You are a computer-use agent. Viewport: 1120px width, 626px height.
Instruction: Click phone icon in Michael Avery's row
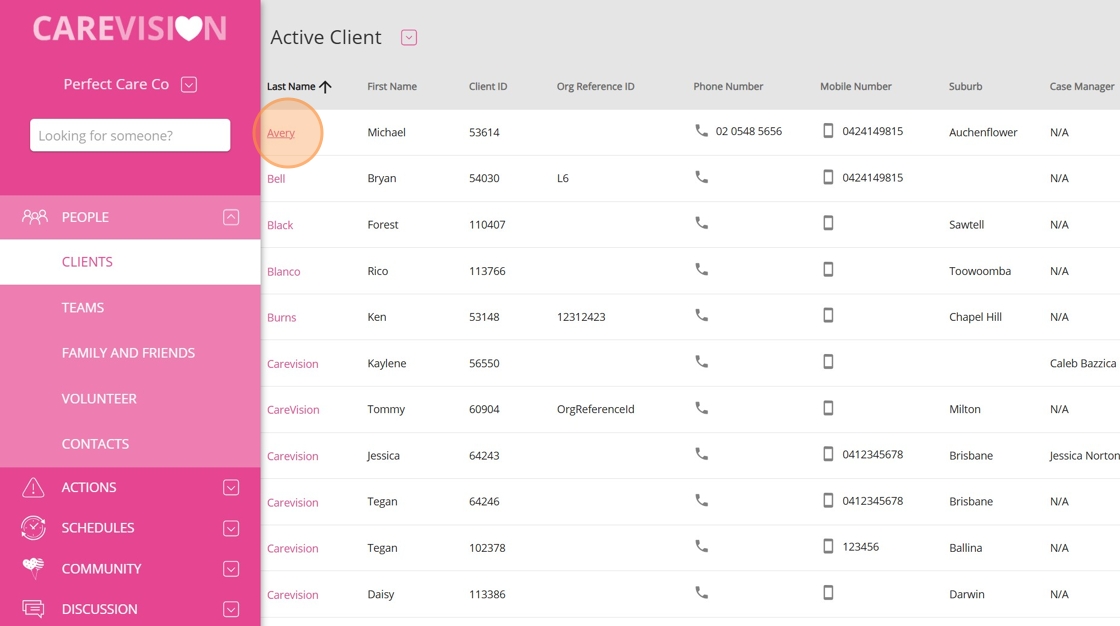(x=701, y=131)
